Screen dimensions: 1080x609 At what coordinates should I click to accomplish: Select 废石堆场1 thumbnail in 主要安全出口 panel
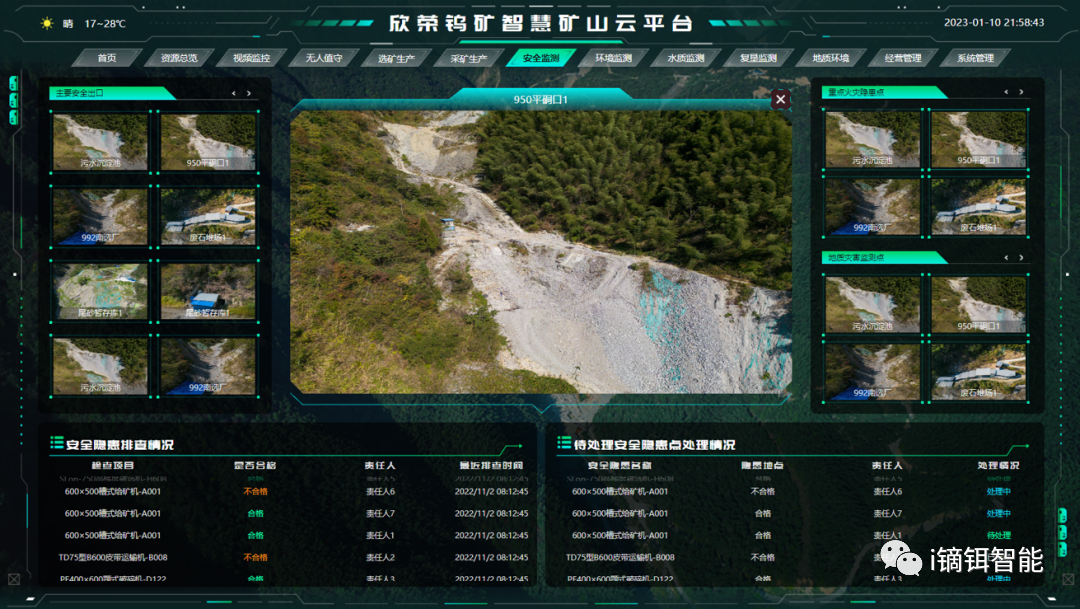pyautogui.click(x=208, y=216)
